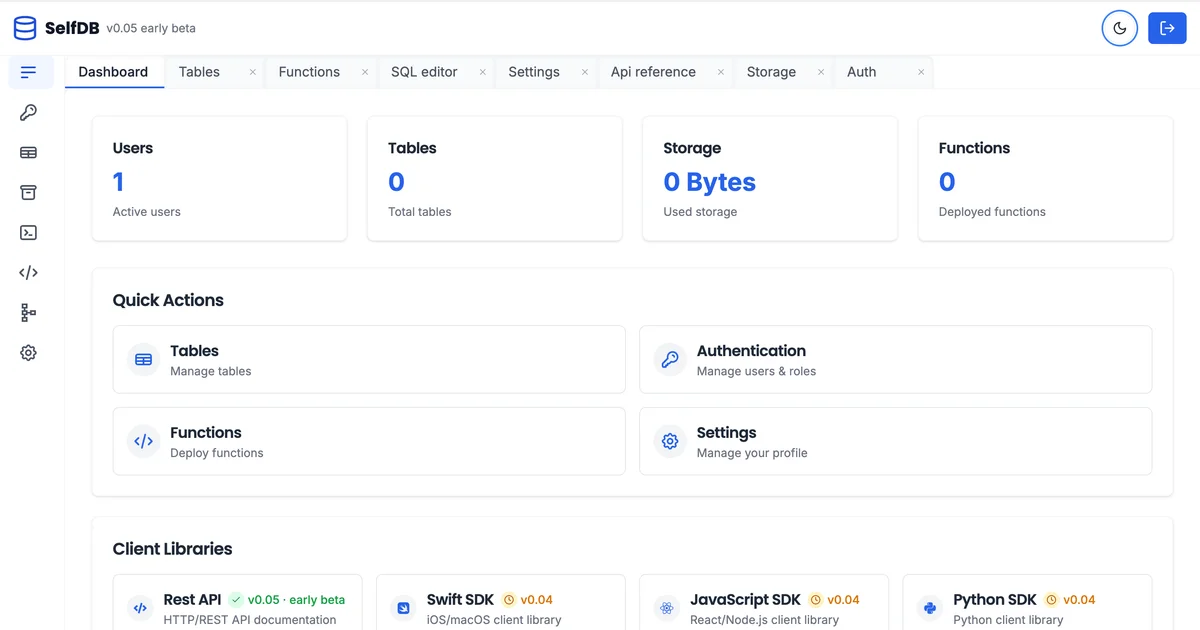Open Authentication 'Manage users & roles' action
The image size is (1200, 630).
[x=896, y=359]
